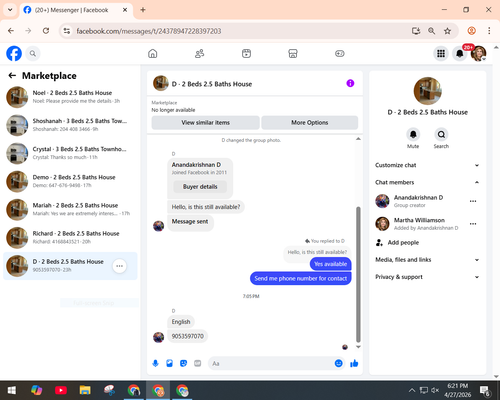Screen dimensions: 500x400
Task: Click the Martha Williamson member name
Action: (419, 220)
